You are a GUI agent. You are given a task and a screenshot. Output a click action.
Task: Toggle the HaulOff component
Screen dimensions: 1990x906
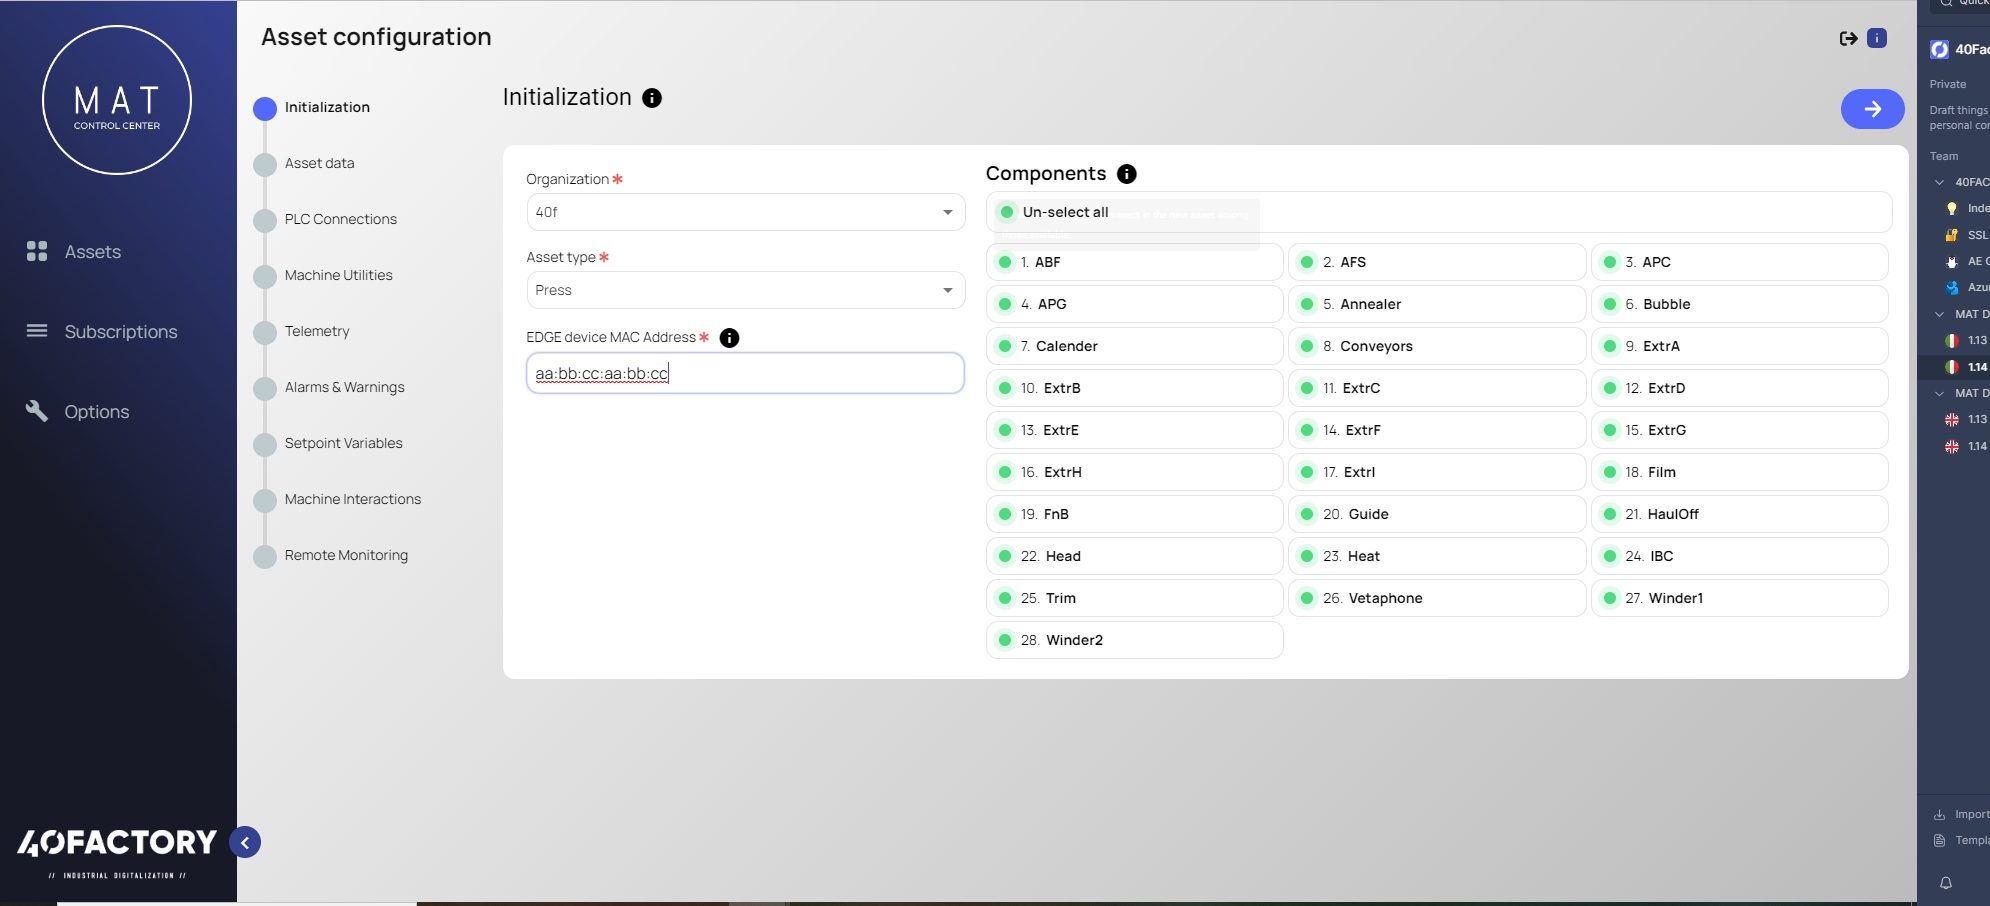pos(1610,514)
